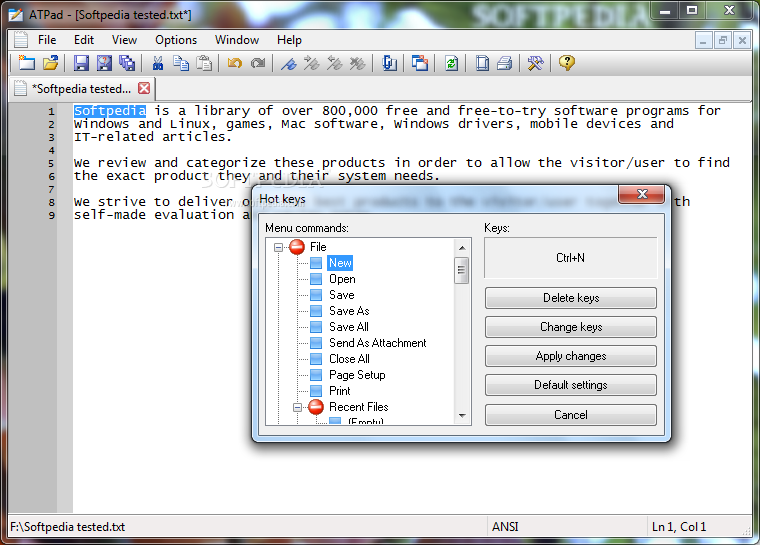Viewport: 760px width, 545px height.
Task: Click the Print printer icon
Action: [x=505, y=63]
